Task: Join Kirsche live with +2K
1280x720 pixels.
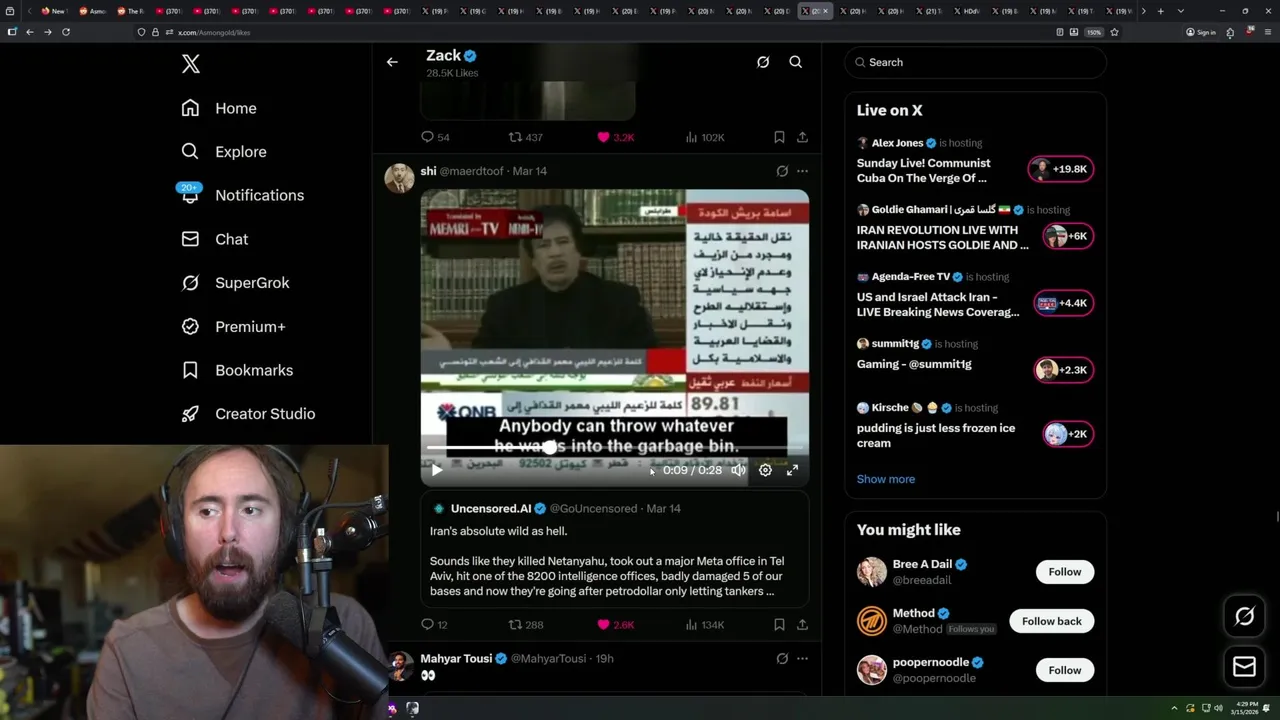Action: pos(1067,434)
